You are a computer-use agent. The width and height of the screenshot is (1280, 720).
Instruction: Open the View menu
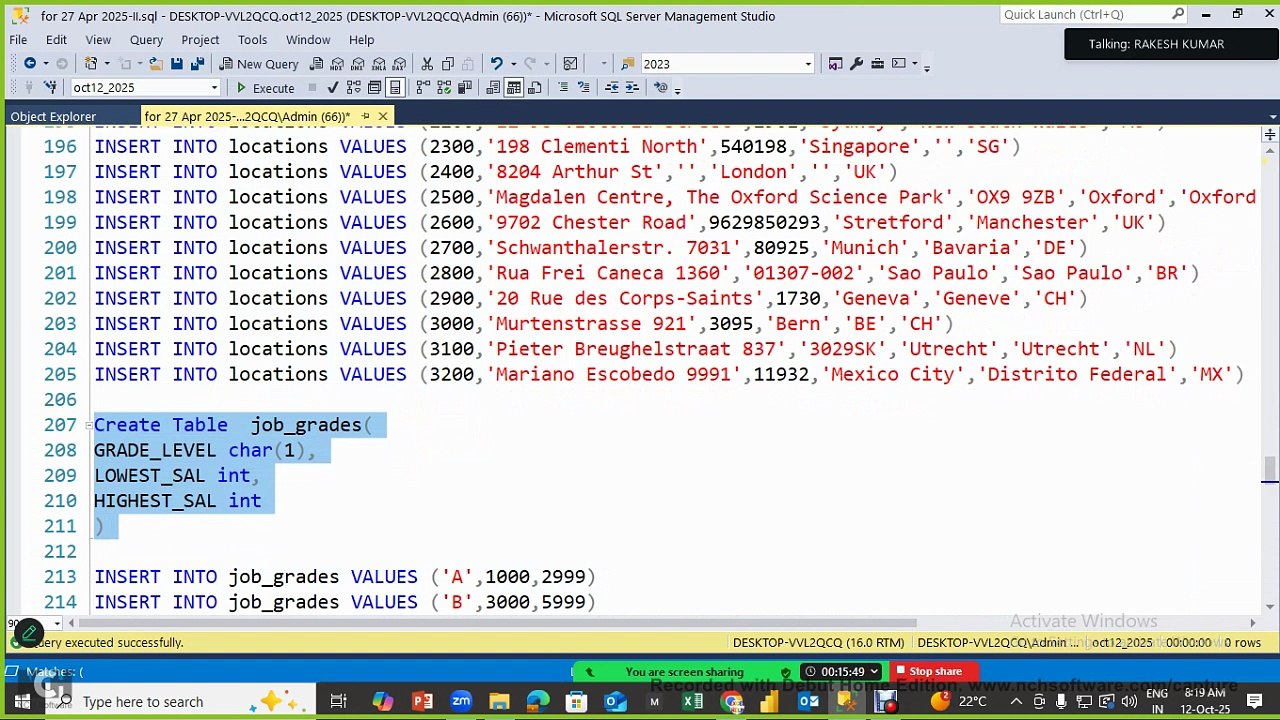98,39
